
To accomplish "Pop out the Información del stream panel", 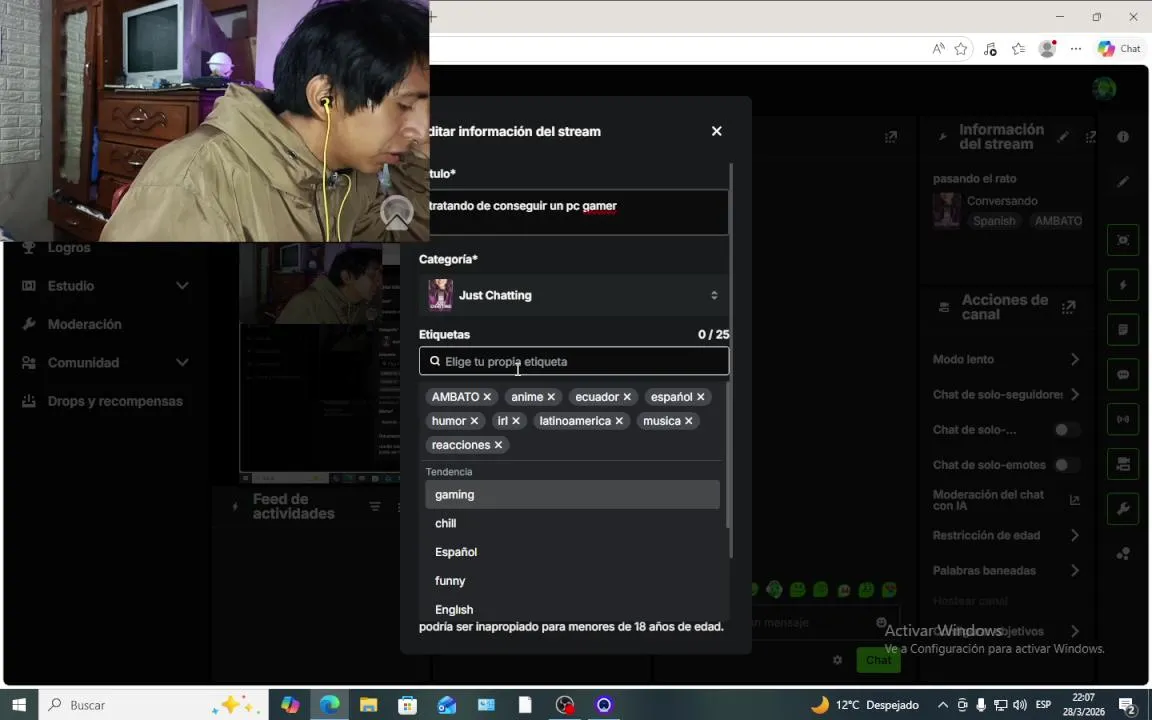I will point(1090,137).
